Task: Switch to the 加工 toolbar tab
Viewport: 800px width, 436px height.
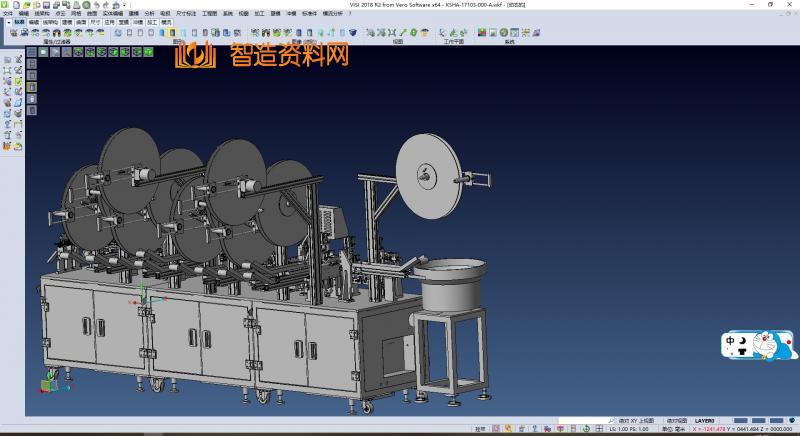Action: click(151, 21)
